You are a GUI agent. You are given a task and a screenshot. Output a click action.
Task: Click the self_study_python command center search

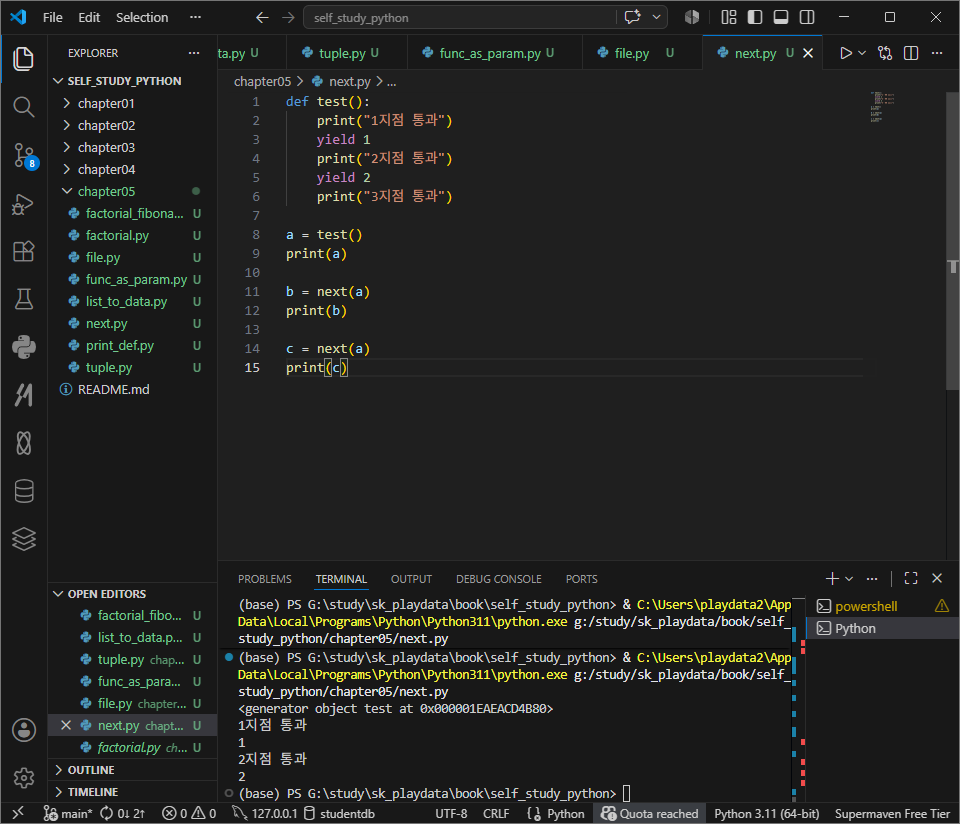pyautogui.click(x=459, y=18)
